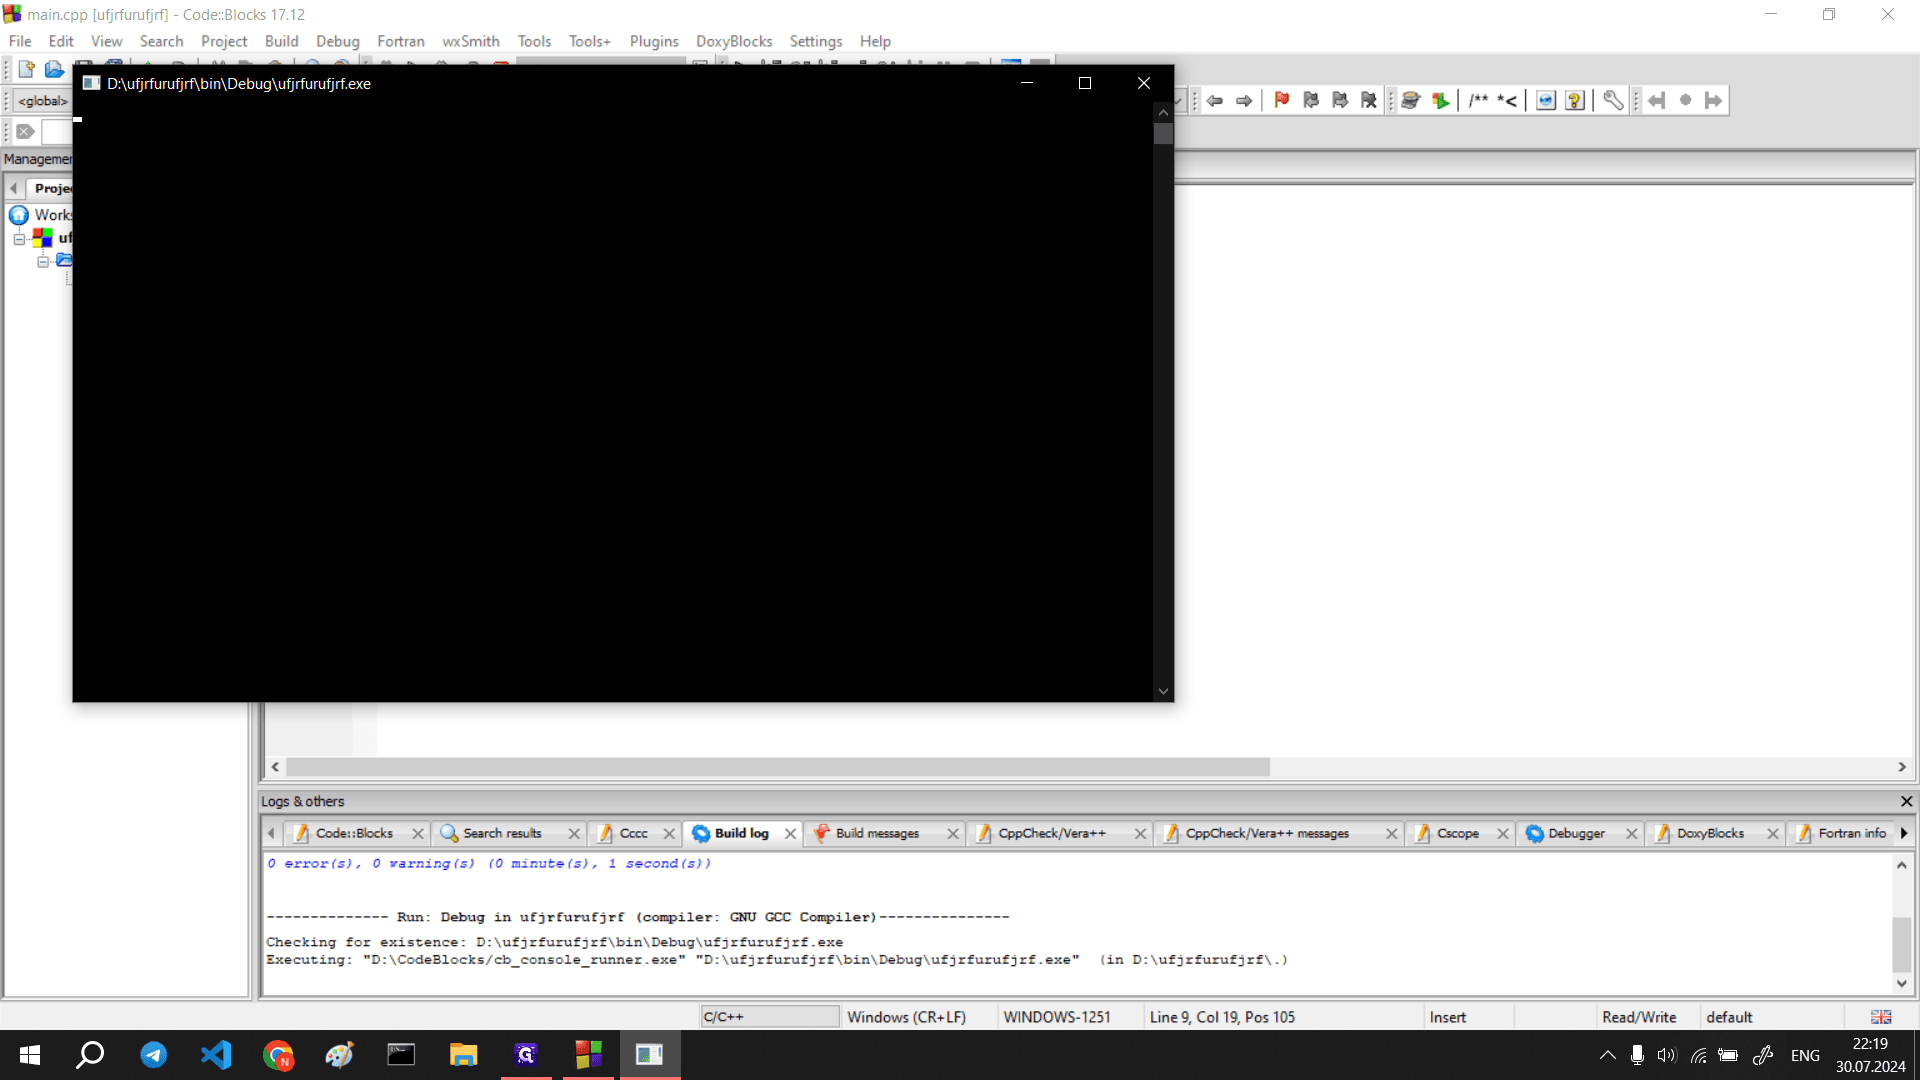
Task: Open the wxSmith menu
Action: [x=471, y=41]
